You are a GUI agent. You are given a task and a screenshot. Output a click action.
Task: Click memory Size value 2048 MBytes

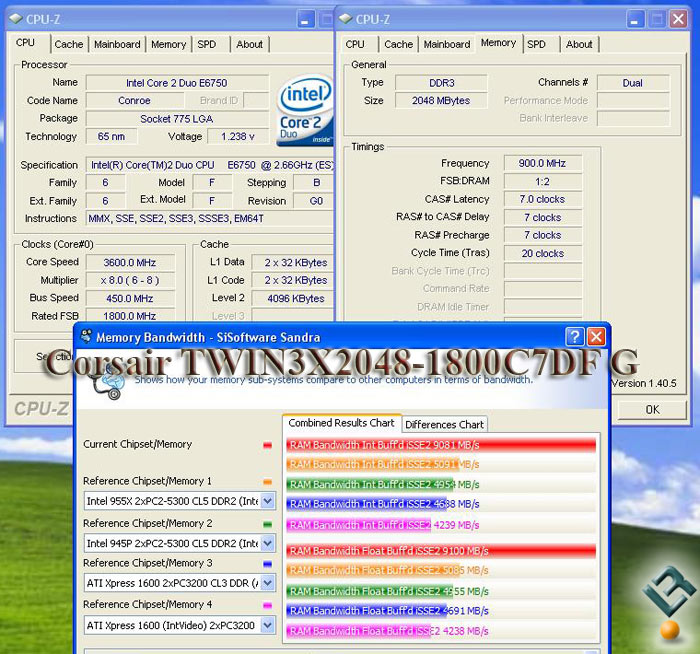(x=442, y=100)
